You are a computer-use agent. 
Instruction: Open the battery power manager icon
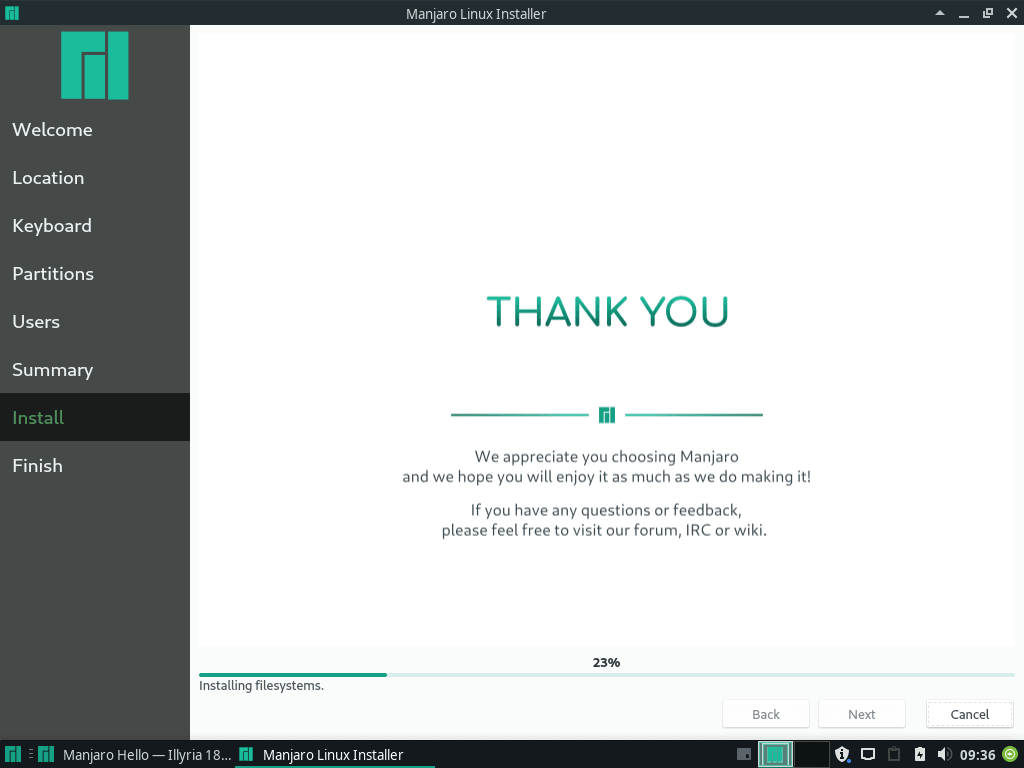[x=920, y=754]
